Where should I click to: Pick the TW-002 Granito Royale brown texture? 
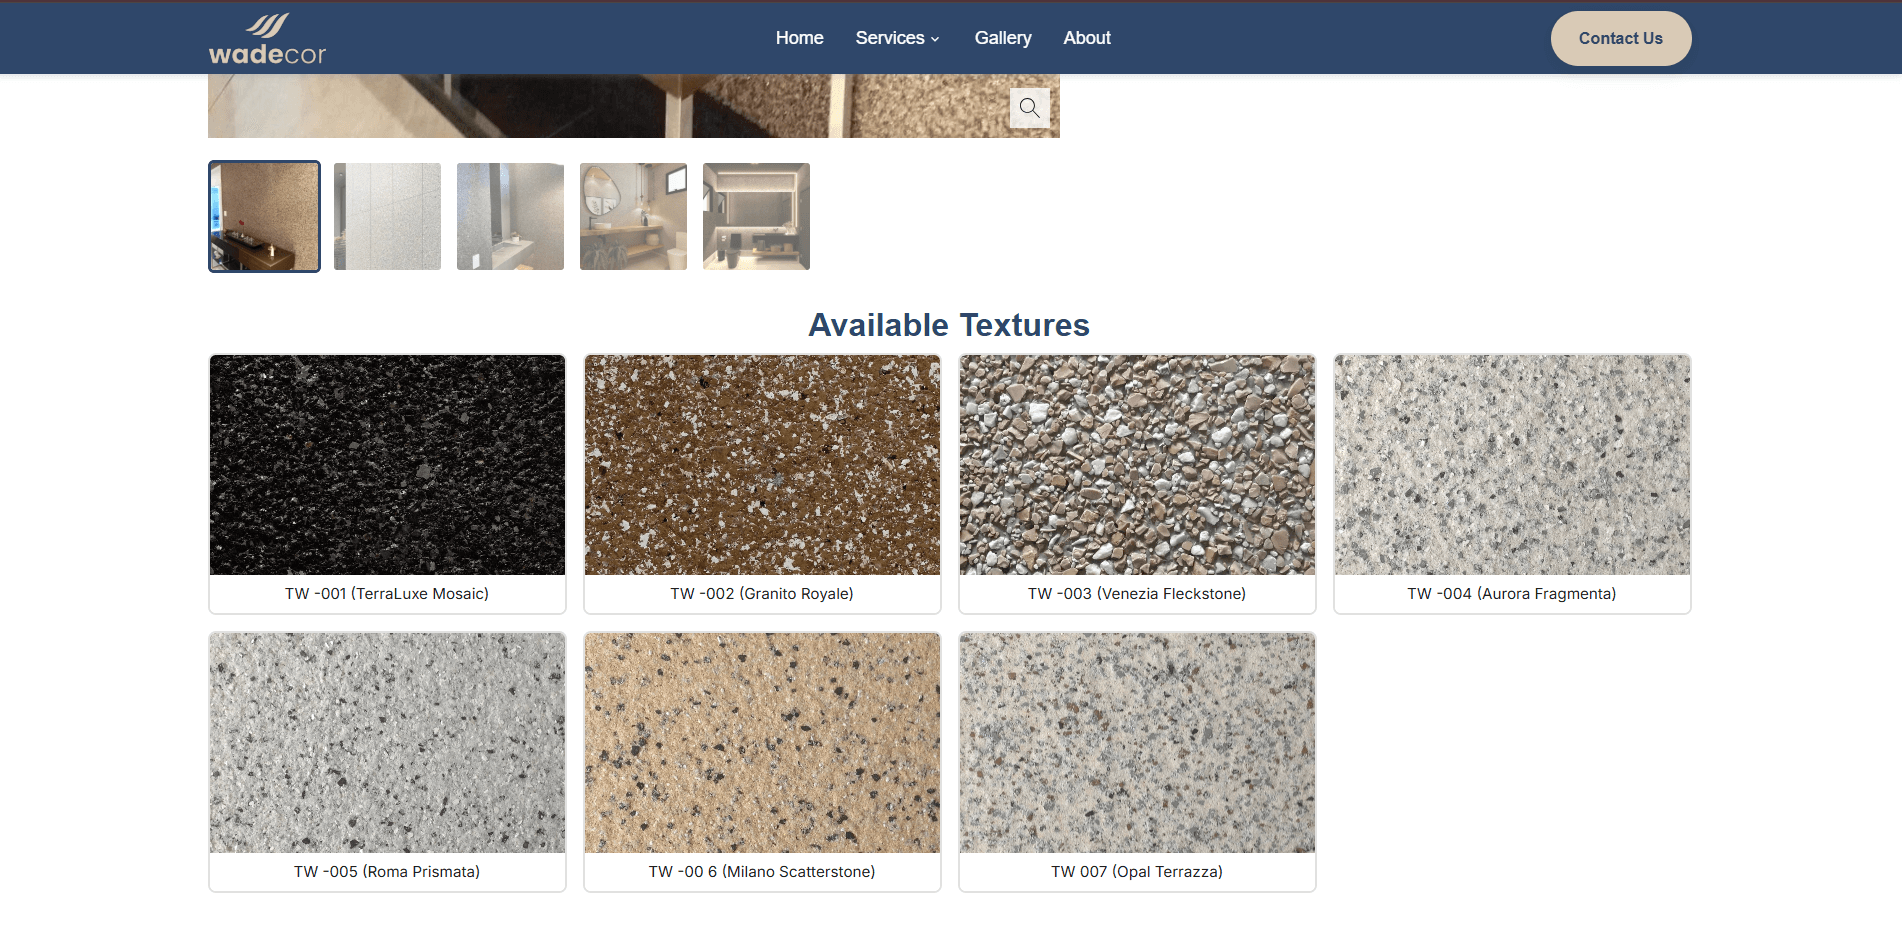point(762,465)
